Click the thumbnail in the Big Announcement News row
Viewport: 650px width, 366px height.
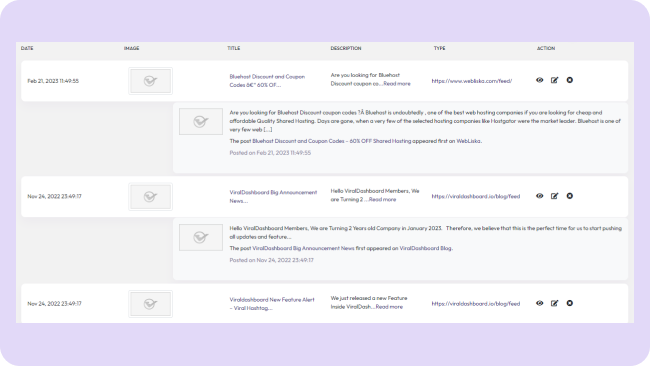(x=150, y=196)
